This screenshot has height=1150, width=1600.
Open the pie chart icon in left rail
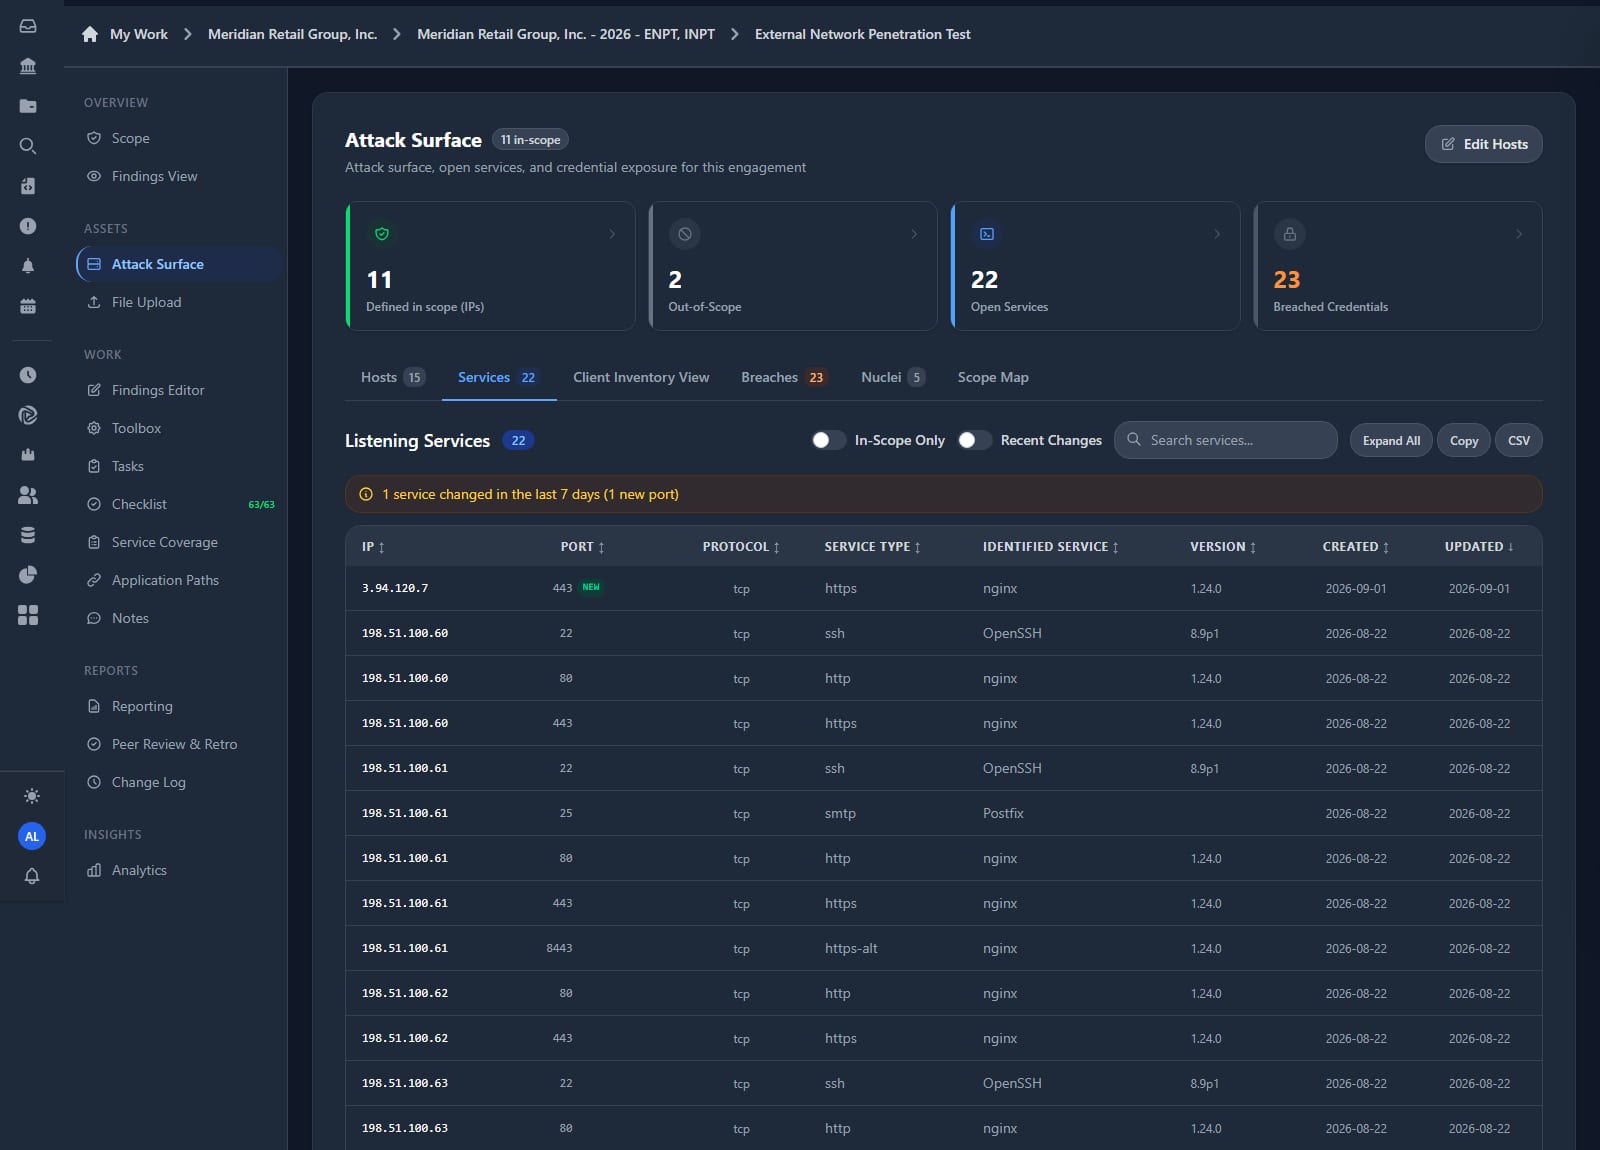pyautogui.click(x=28, y=575)
